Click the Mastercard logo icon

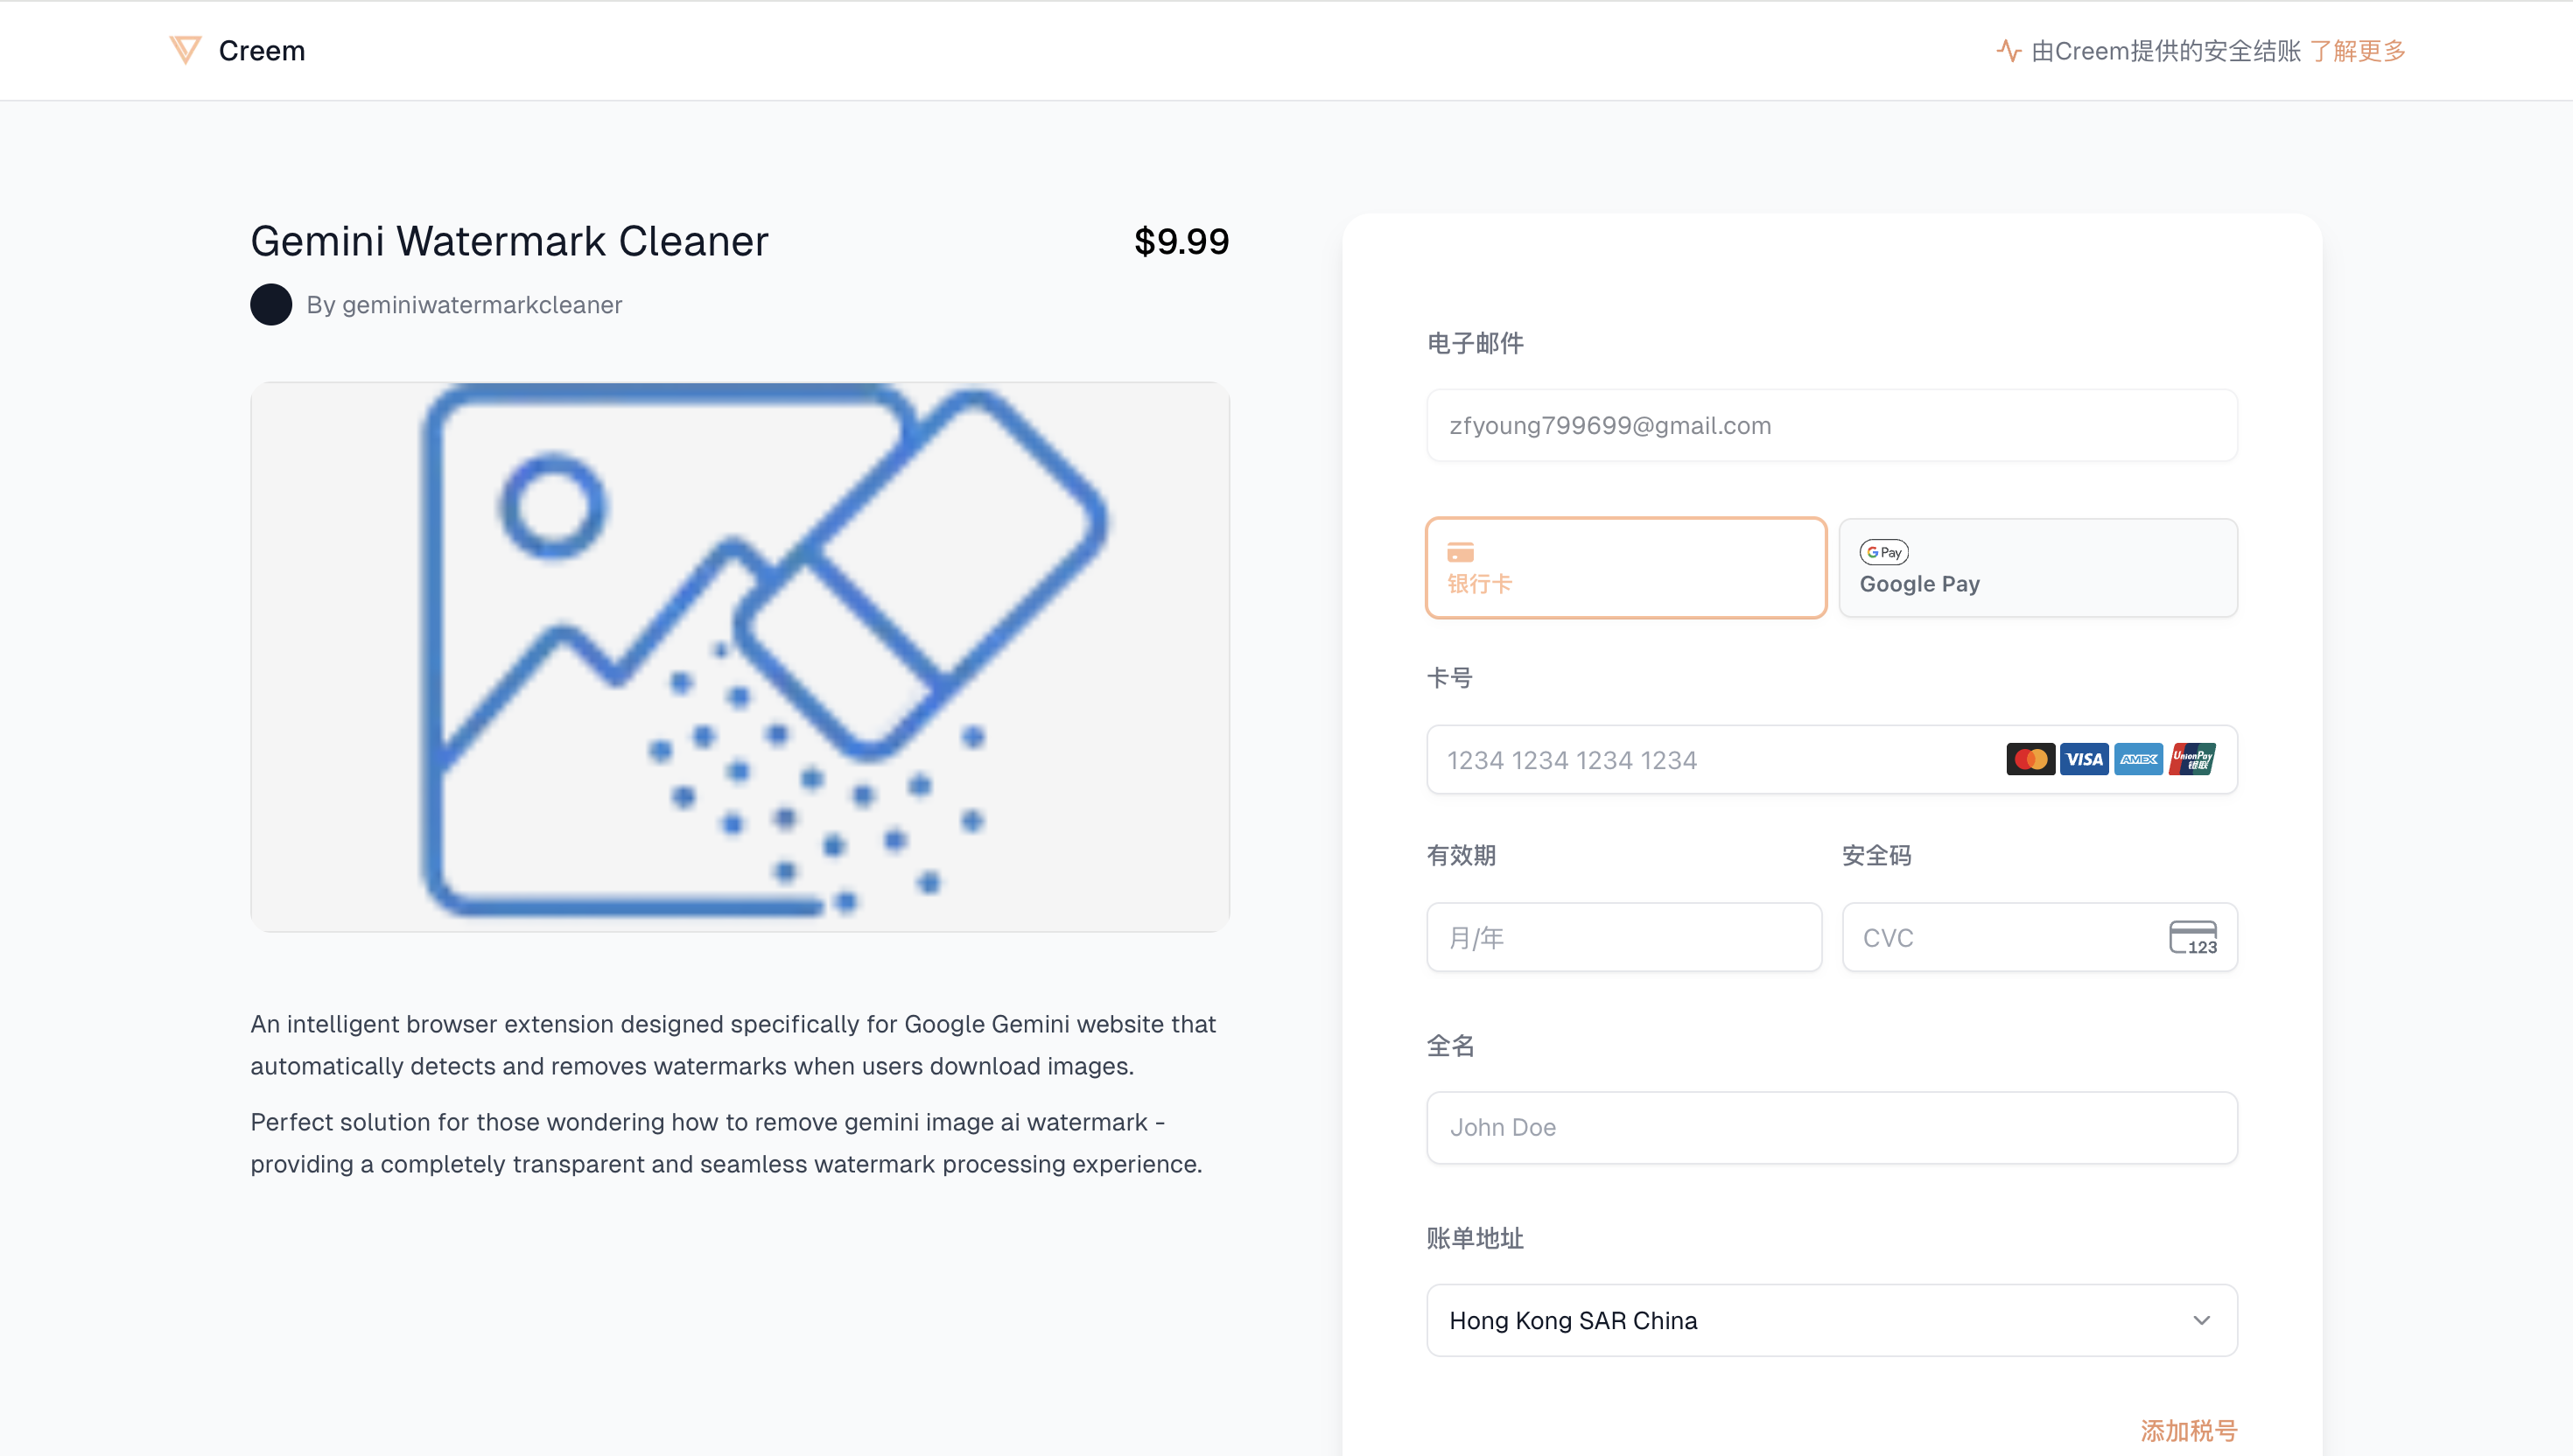click(x=2030, y=759)
